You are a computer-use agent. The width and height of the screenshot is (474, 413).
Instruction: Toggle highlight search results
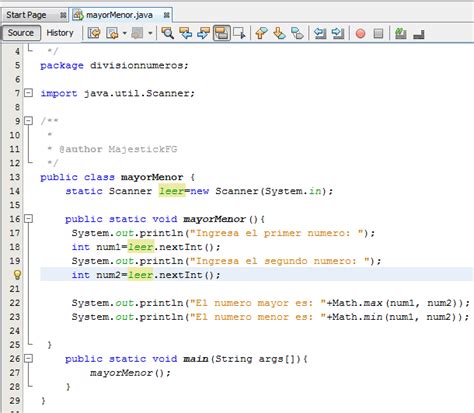pyautogui.click(x=221, y=33)
